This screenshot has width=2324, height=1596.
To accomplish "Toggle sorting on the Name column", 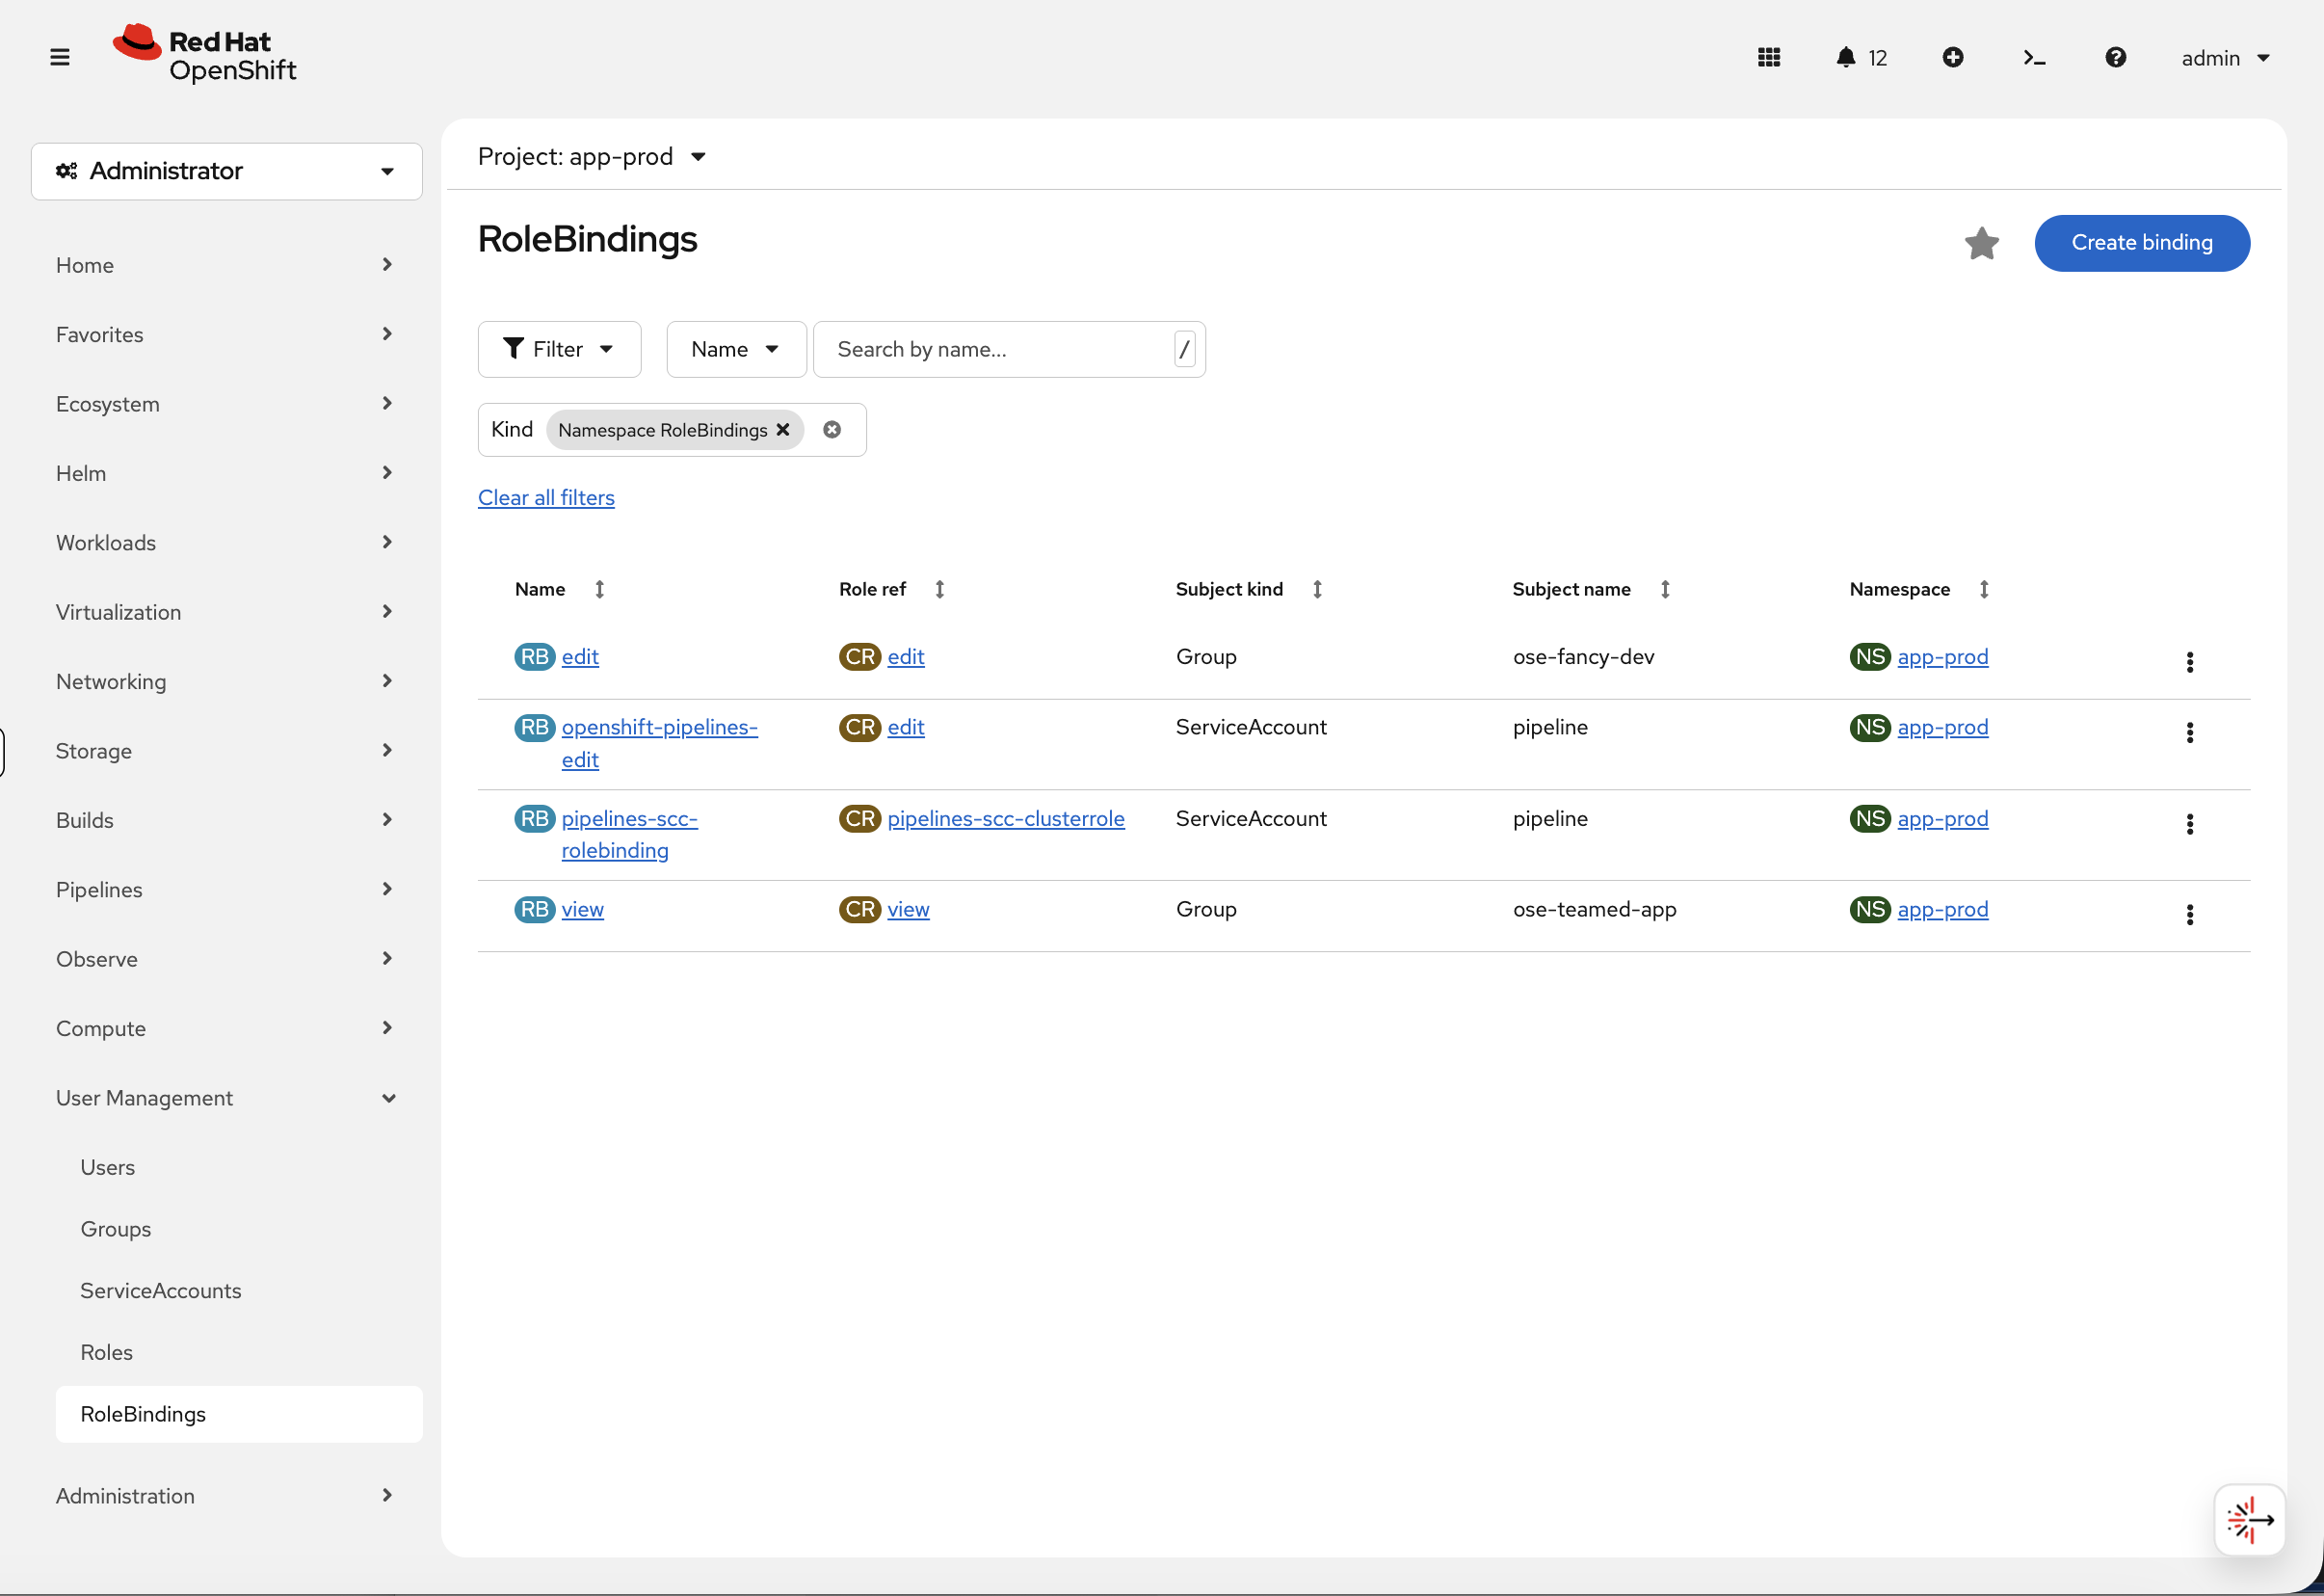I will 600,589.
